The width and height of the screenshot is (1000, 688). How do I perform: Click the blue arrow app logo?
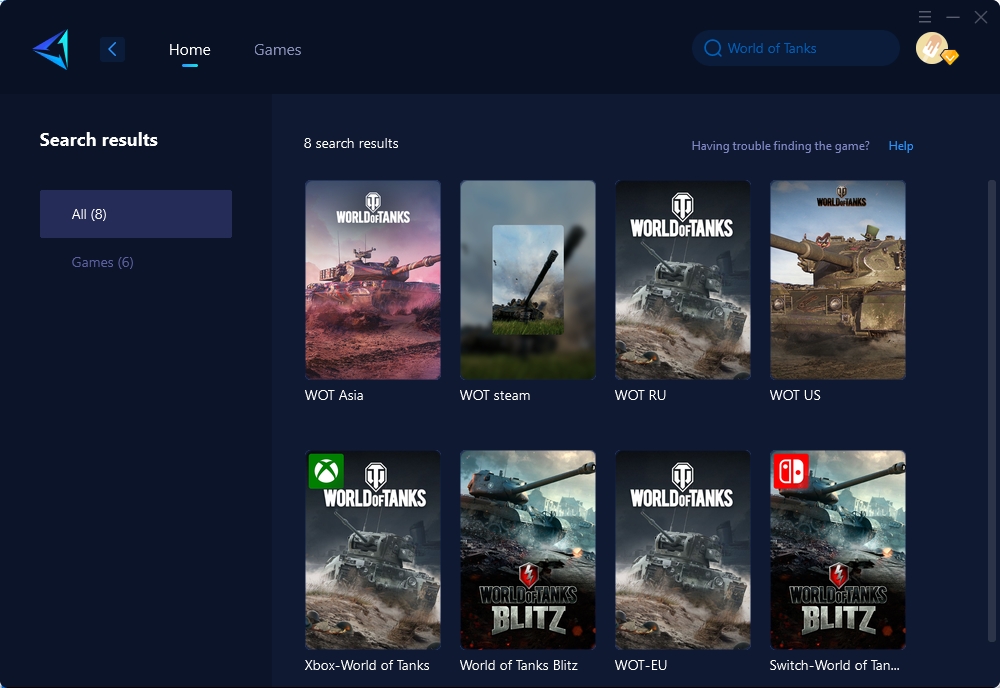coord(51,49)
